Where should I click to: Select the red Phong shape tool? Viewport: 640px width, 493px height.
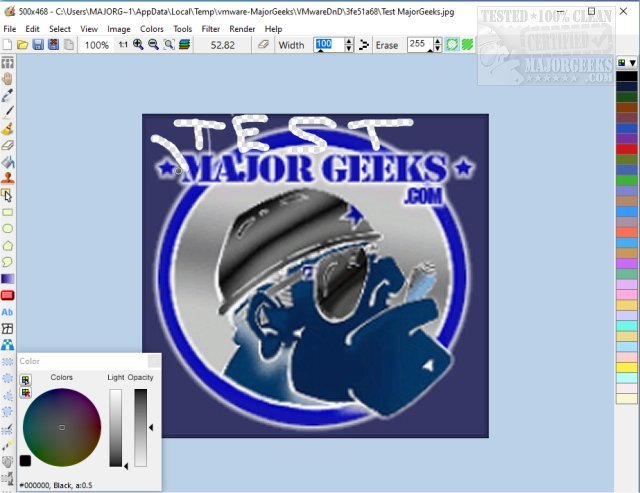point(7,295)
